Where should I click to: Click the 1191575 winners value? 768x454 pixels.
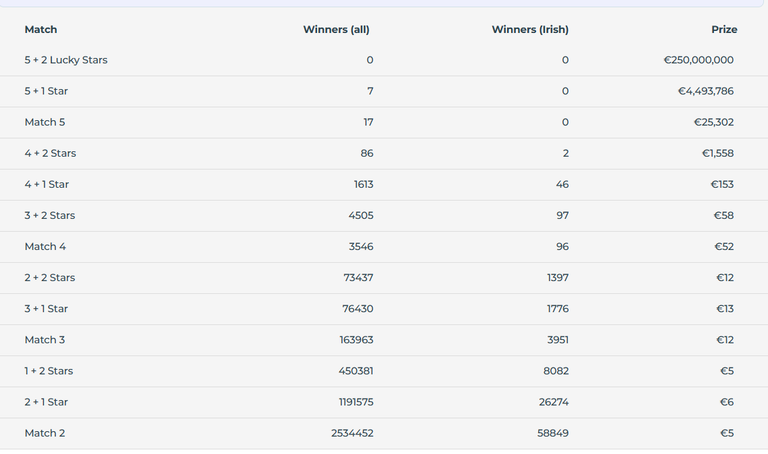tap(356, 402)
